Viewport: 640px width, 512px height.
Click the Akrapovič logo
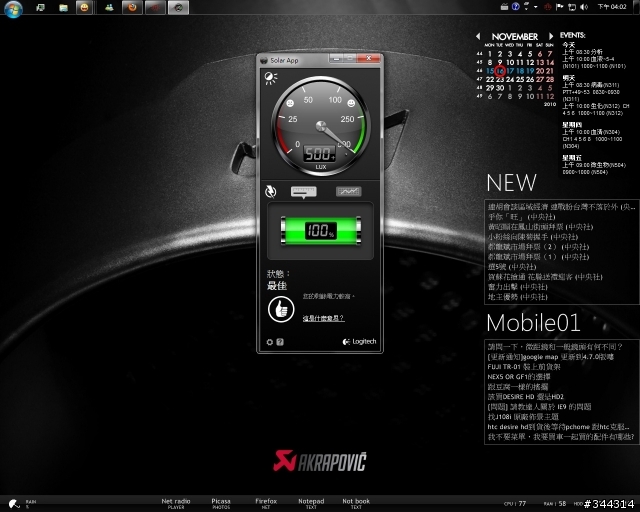[x=320, y=461]
